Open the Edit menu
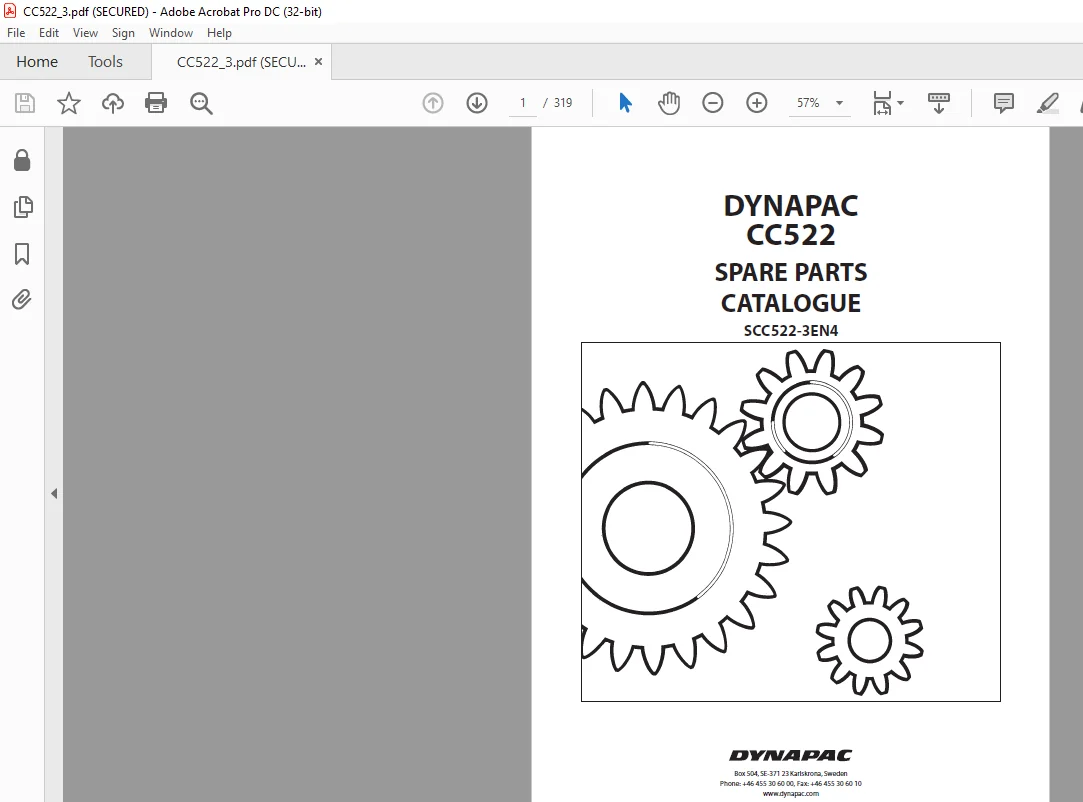The width and height of the screenshot is (1083, 802). [x=48, y=32]
